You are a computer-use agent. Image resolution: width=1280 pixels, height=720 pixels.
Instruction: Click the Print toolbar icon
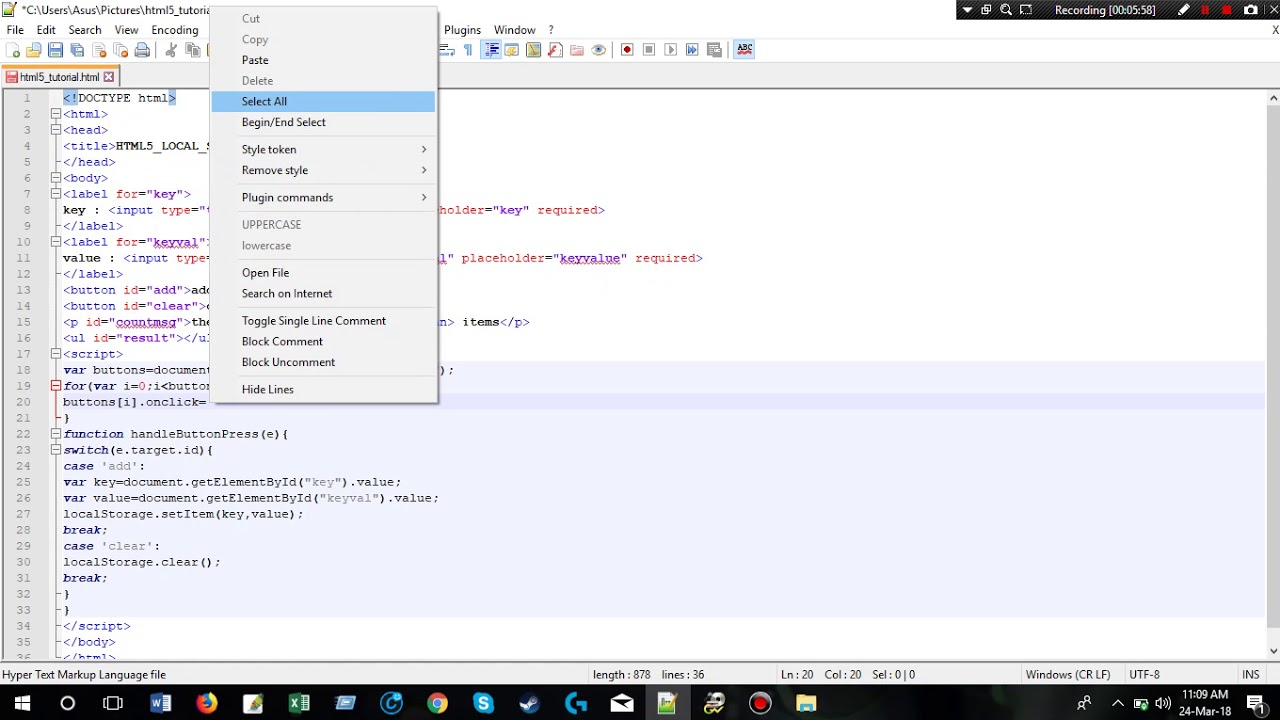tap(142, 50)
